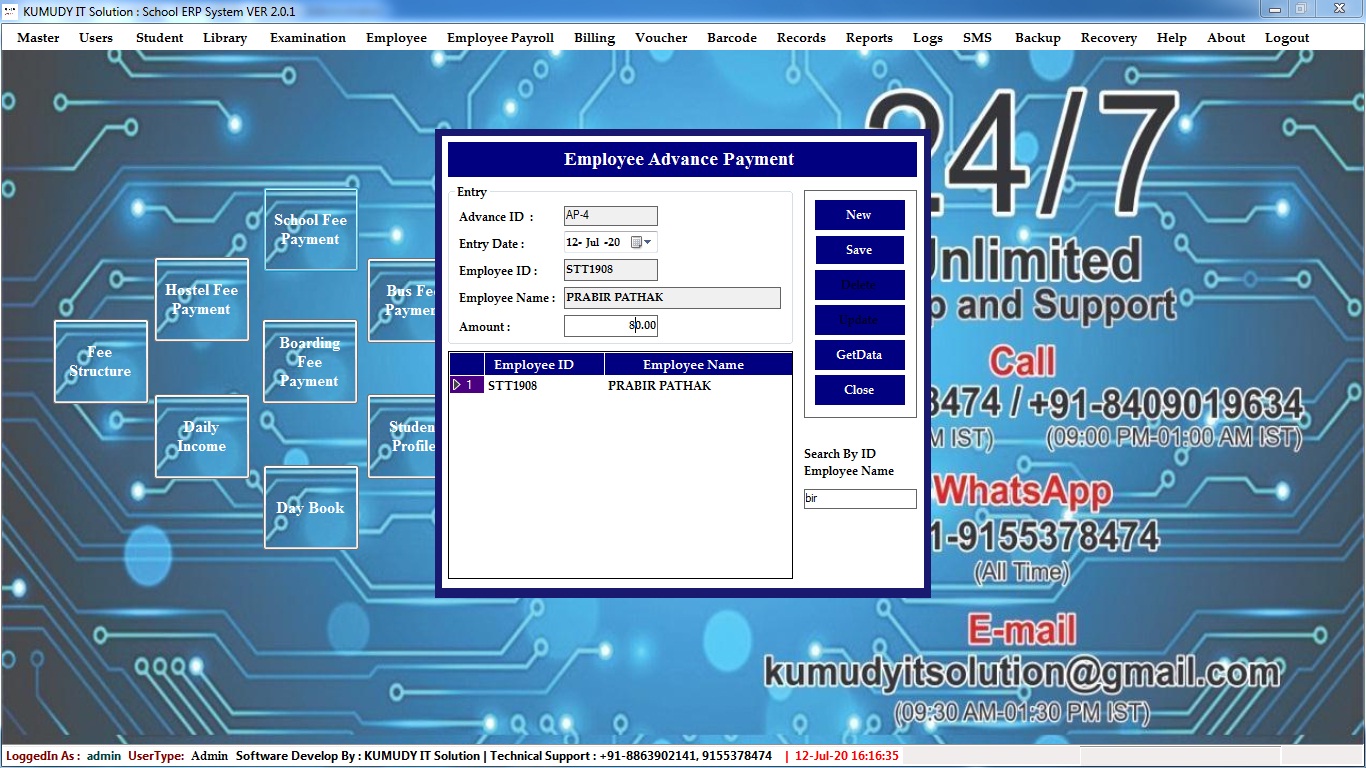1366x768 pixels.
Task: Close the Employee Advance Payment form
Action: 859,390
